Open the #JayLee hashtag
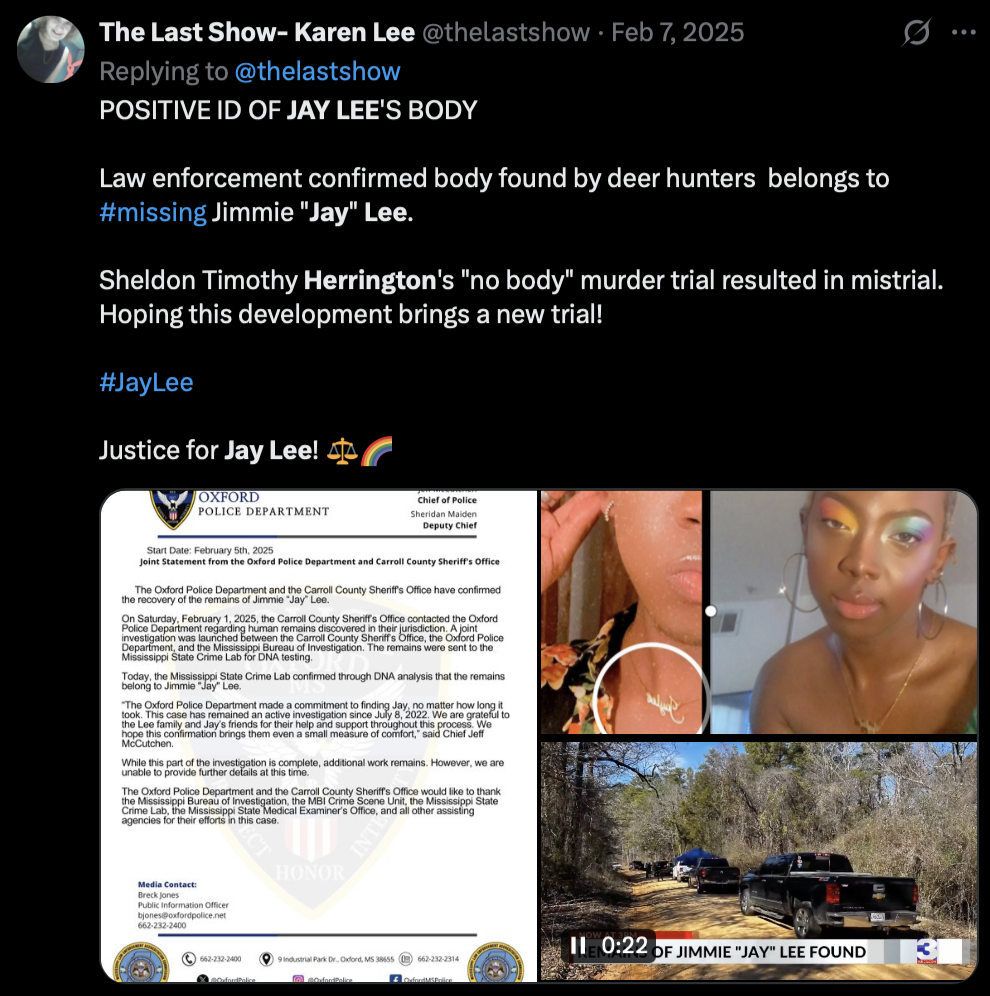This screenshot has height=996, width=990. 146,382
